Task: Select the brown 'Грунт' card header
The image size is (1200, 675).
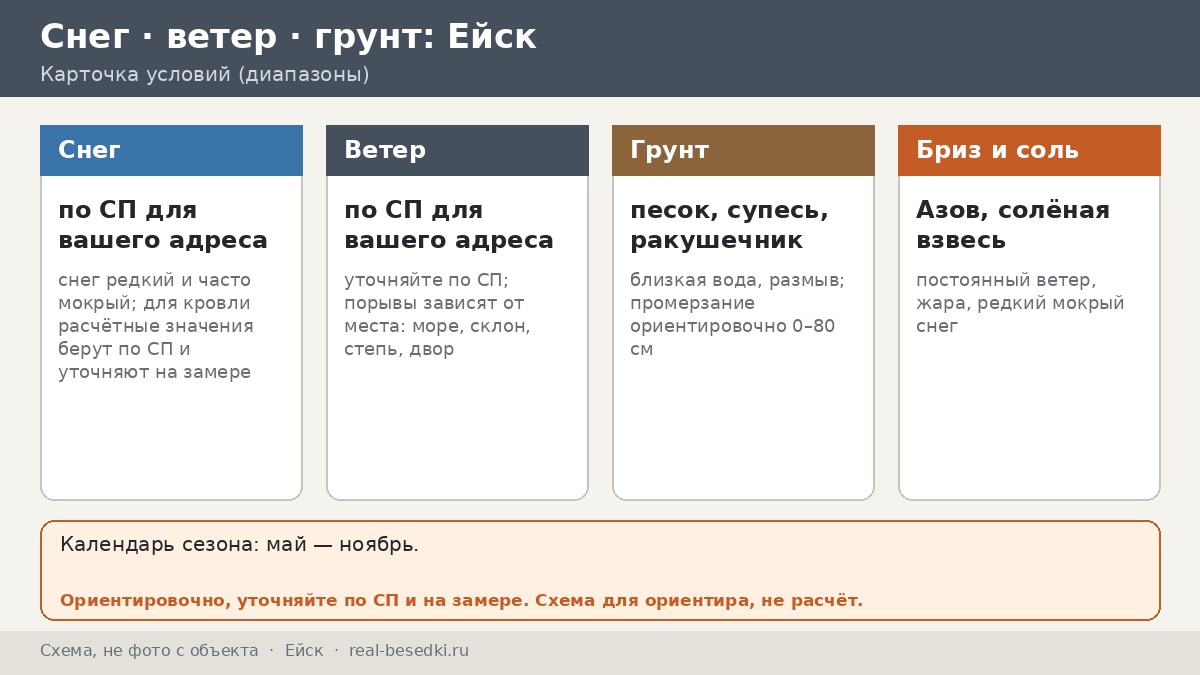Action: 743,150
